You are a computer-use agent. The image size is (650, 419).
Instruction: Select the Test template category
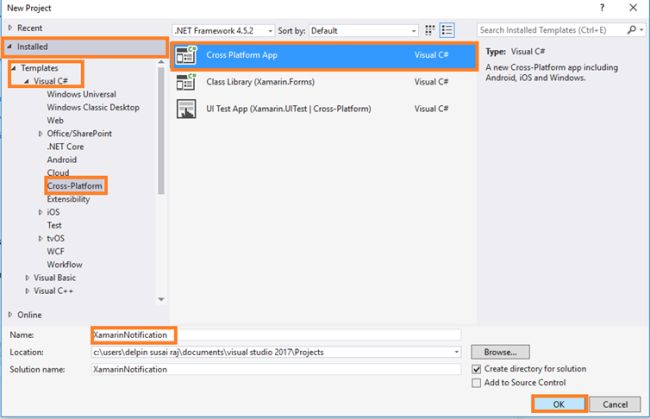coord(54,225)
